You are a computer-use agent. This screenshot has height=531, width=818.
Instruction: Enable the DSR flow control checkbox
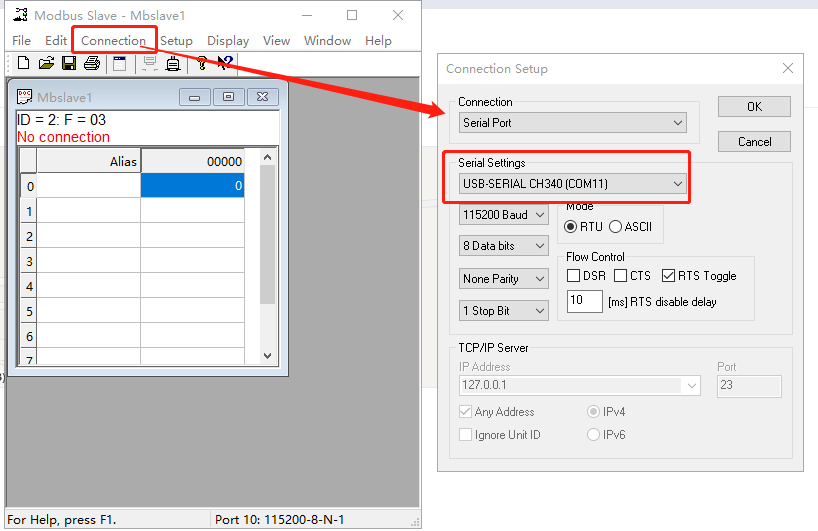point(574,276)
